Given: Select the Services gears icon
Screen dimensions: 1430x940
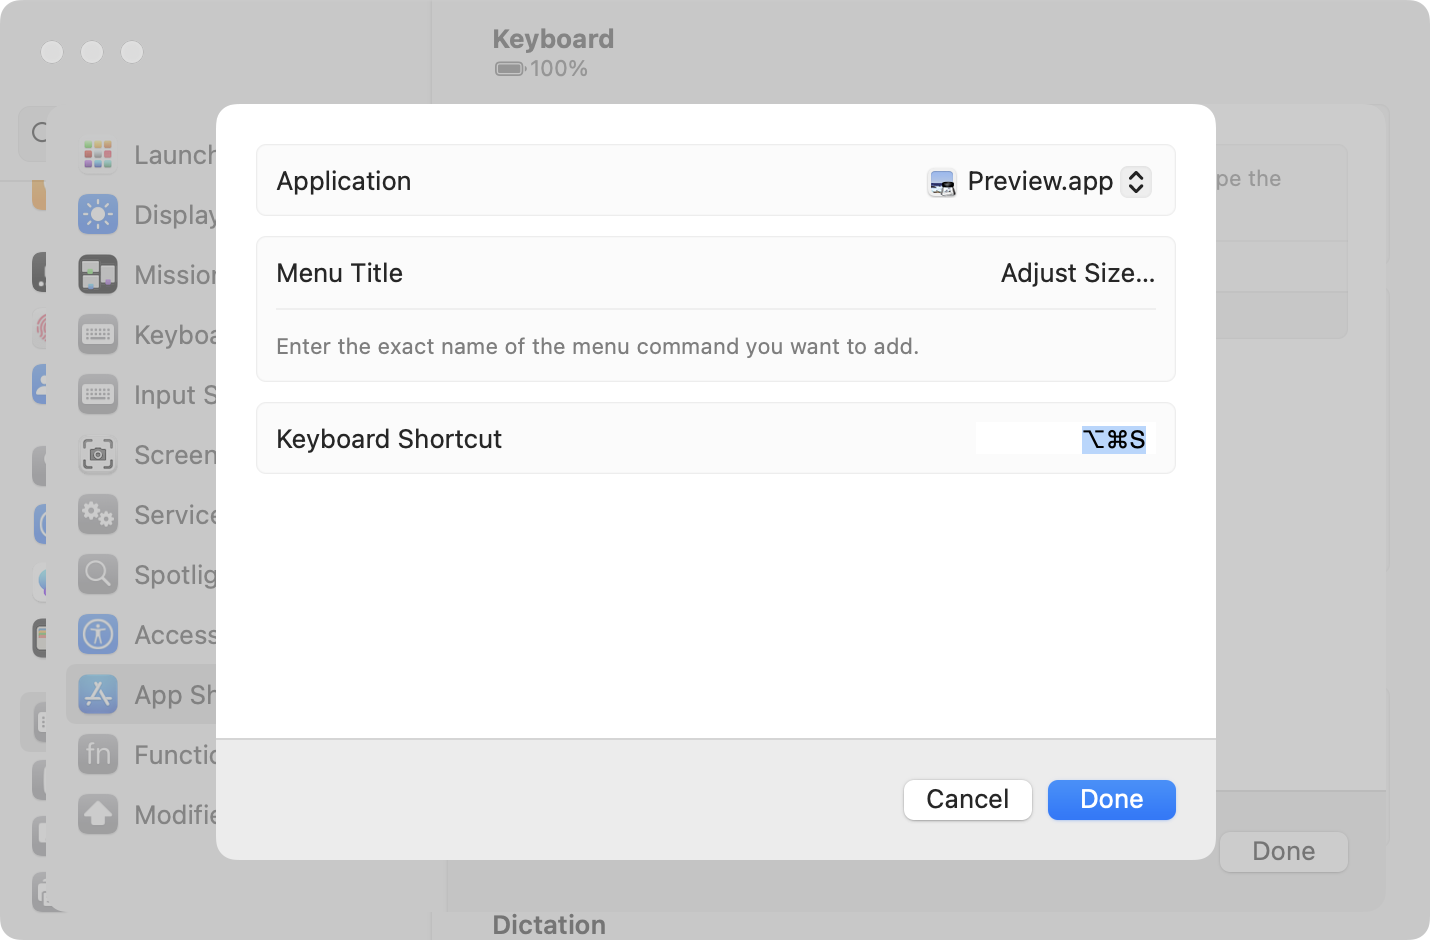Looking at the screenshot, I should pos(98,514).
